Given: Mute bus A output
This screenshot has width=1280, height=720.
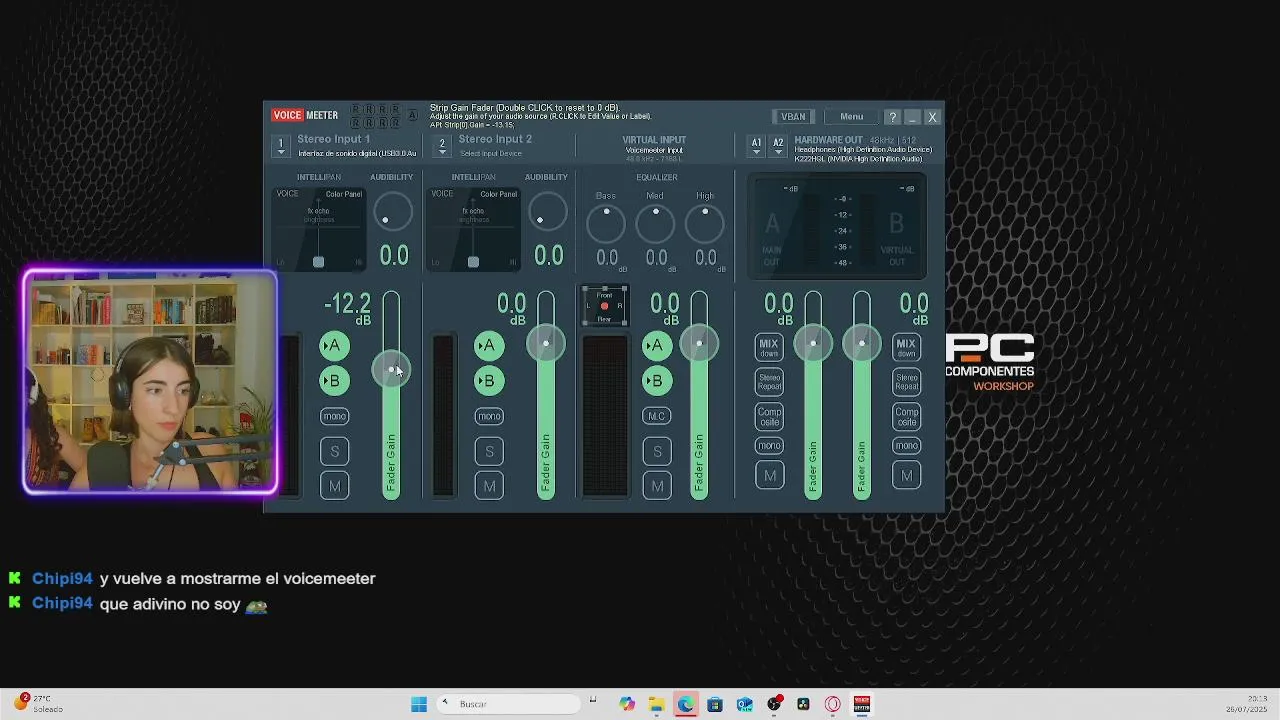Looking at the screenshot, I should (x=769, y=476).
